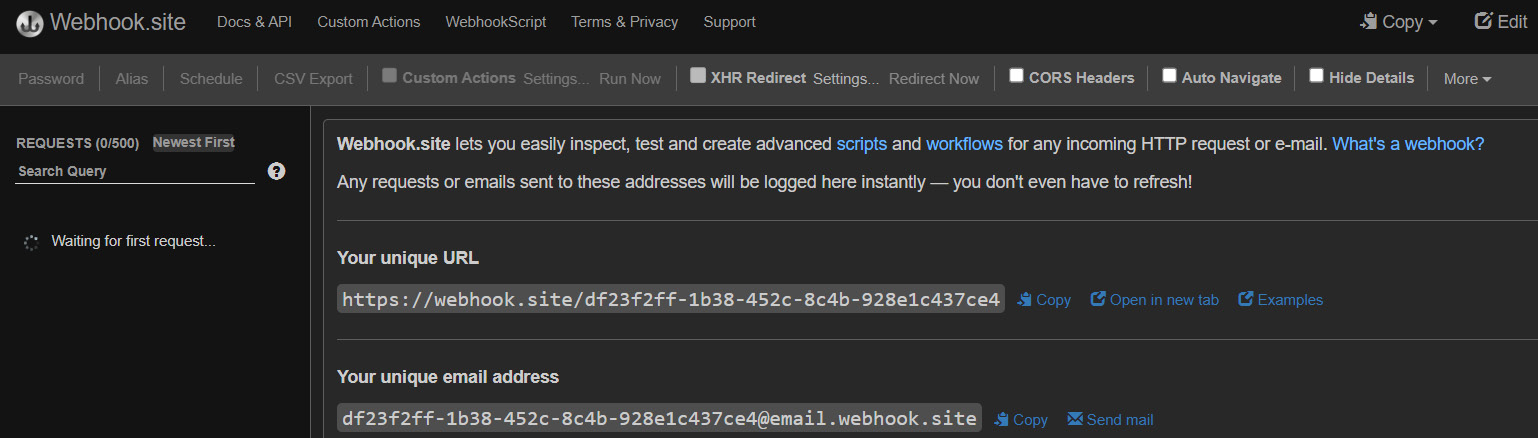
Task: Go to WebhookScript page
Action: coord(496,22)
